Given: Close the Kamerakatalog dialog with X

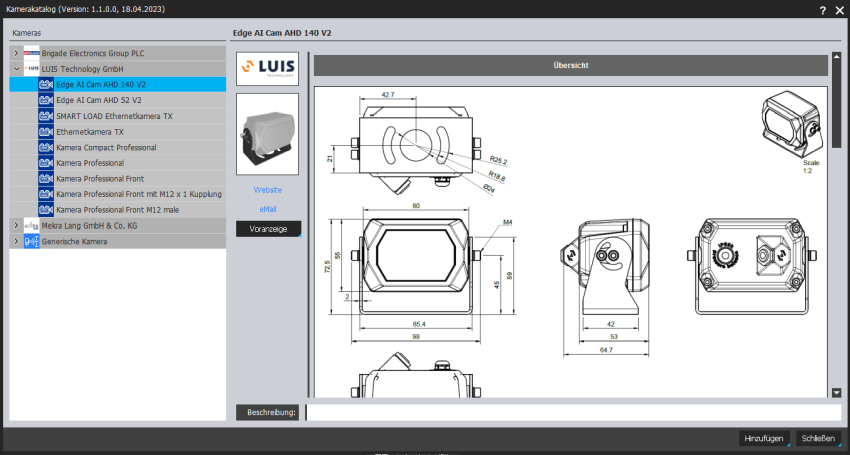Looking at the screenshot, I should pyautogui.click(x=840, y=10).
